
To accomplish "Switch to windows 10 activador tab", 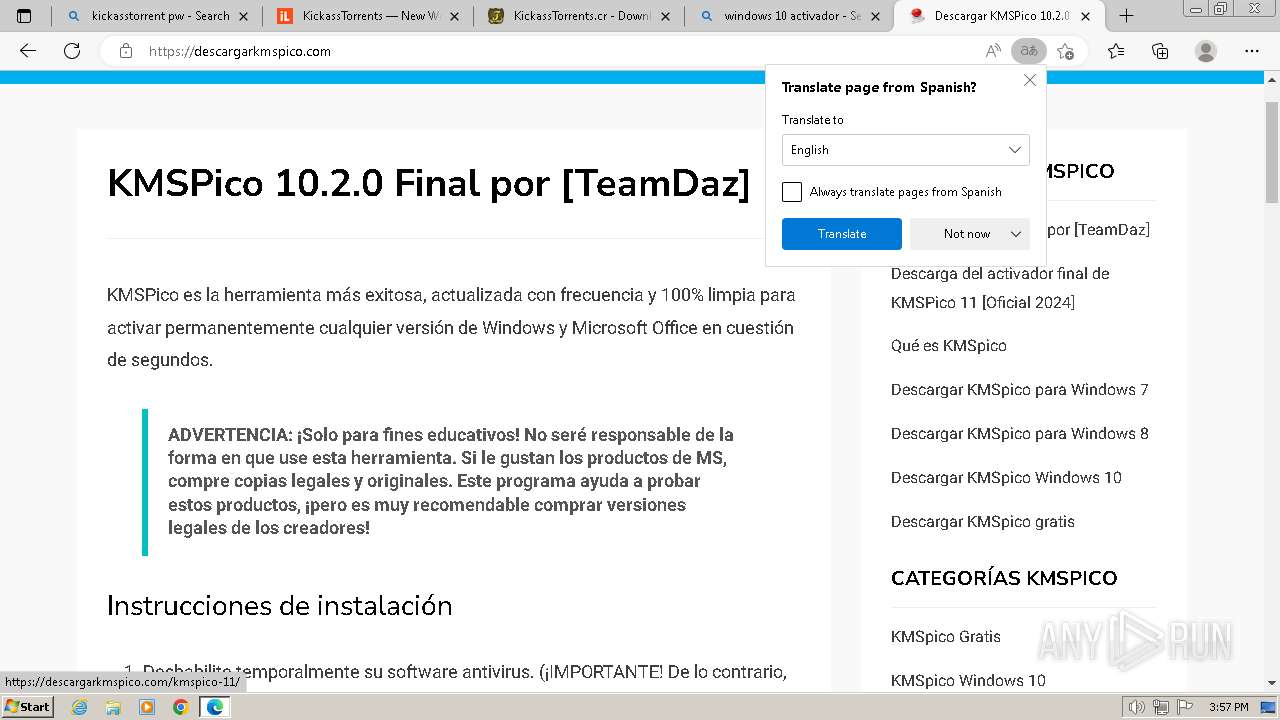I will tap(790, 16).
